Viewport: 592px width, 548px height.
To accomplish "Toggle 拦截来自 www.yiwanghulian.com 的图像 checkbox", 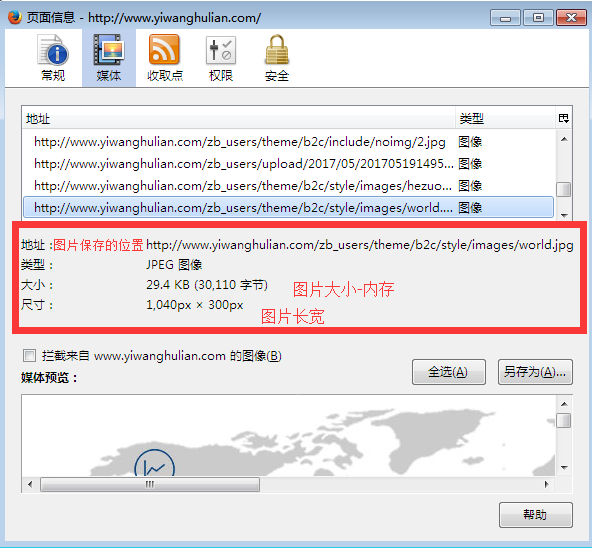I will tap(29, 356).
